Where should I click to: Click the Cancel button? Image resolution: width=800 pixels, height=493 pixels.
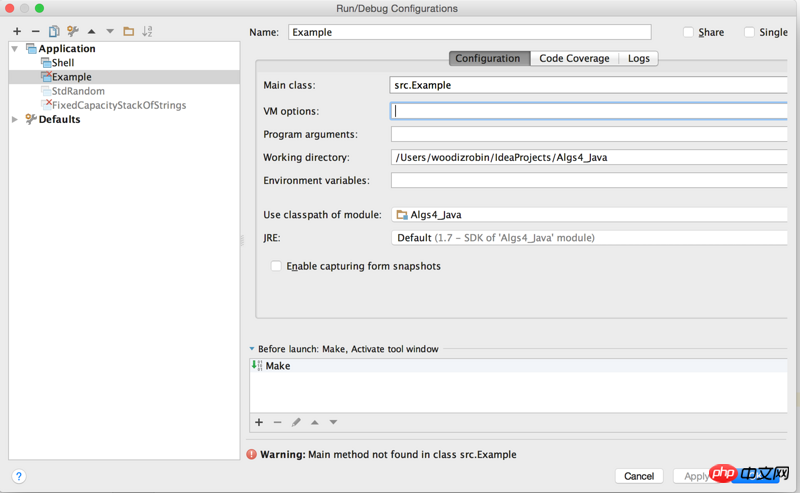(x=638, y=476)
